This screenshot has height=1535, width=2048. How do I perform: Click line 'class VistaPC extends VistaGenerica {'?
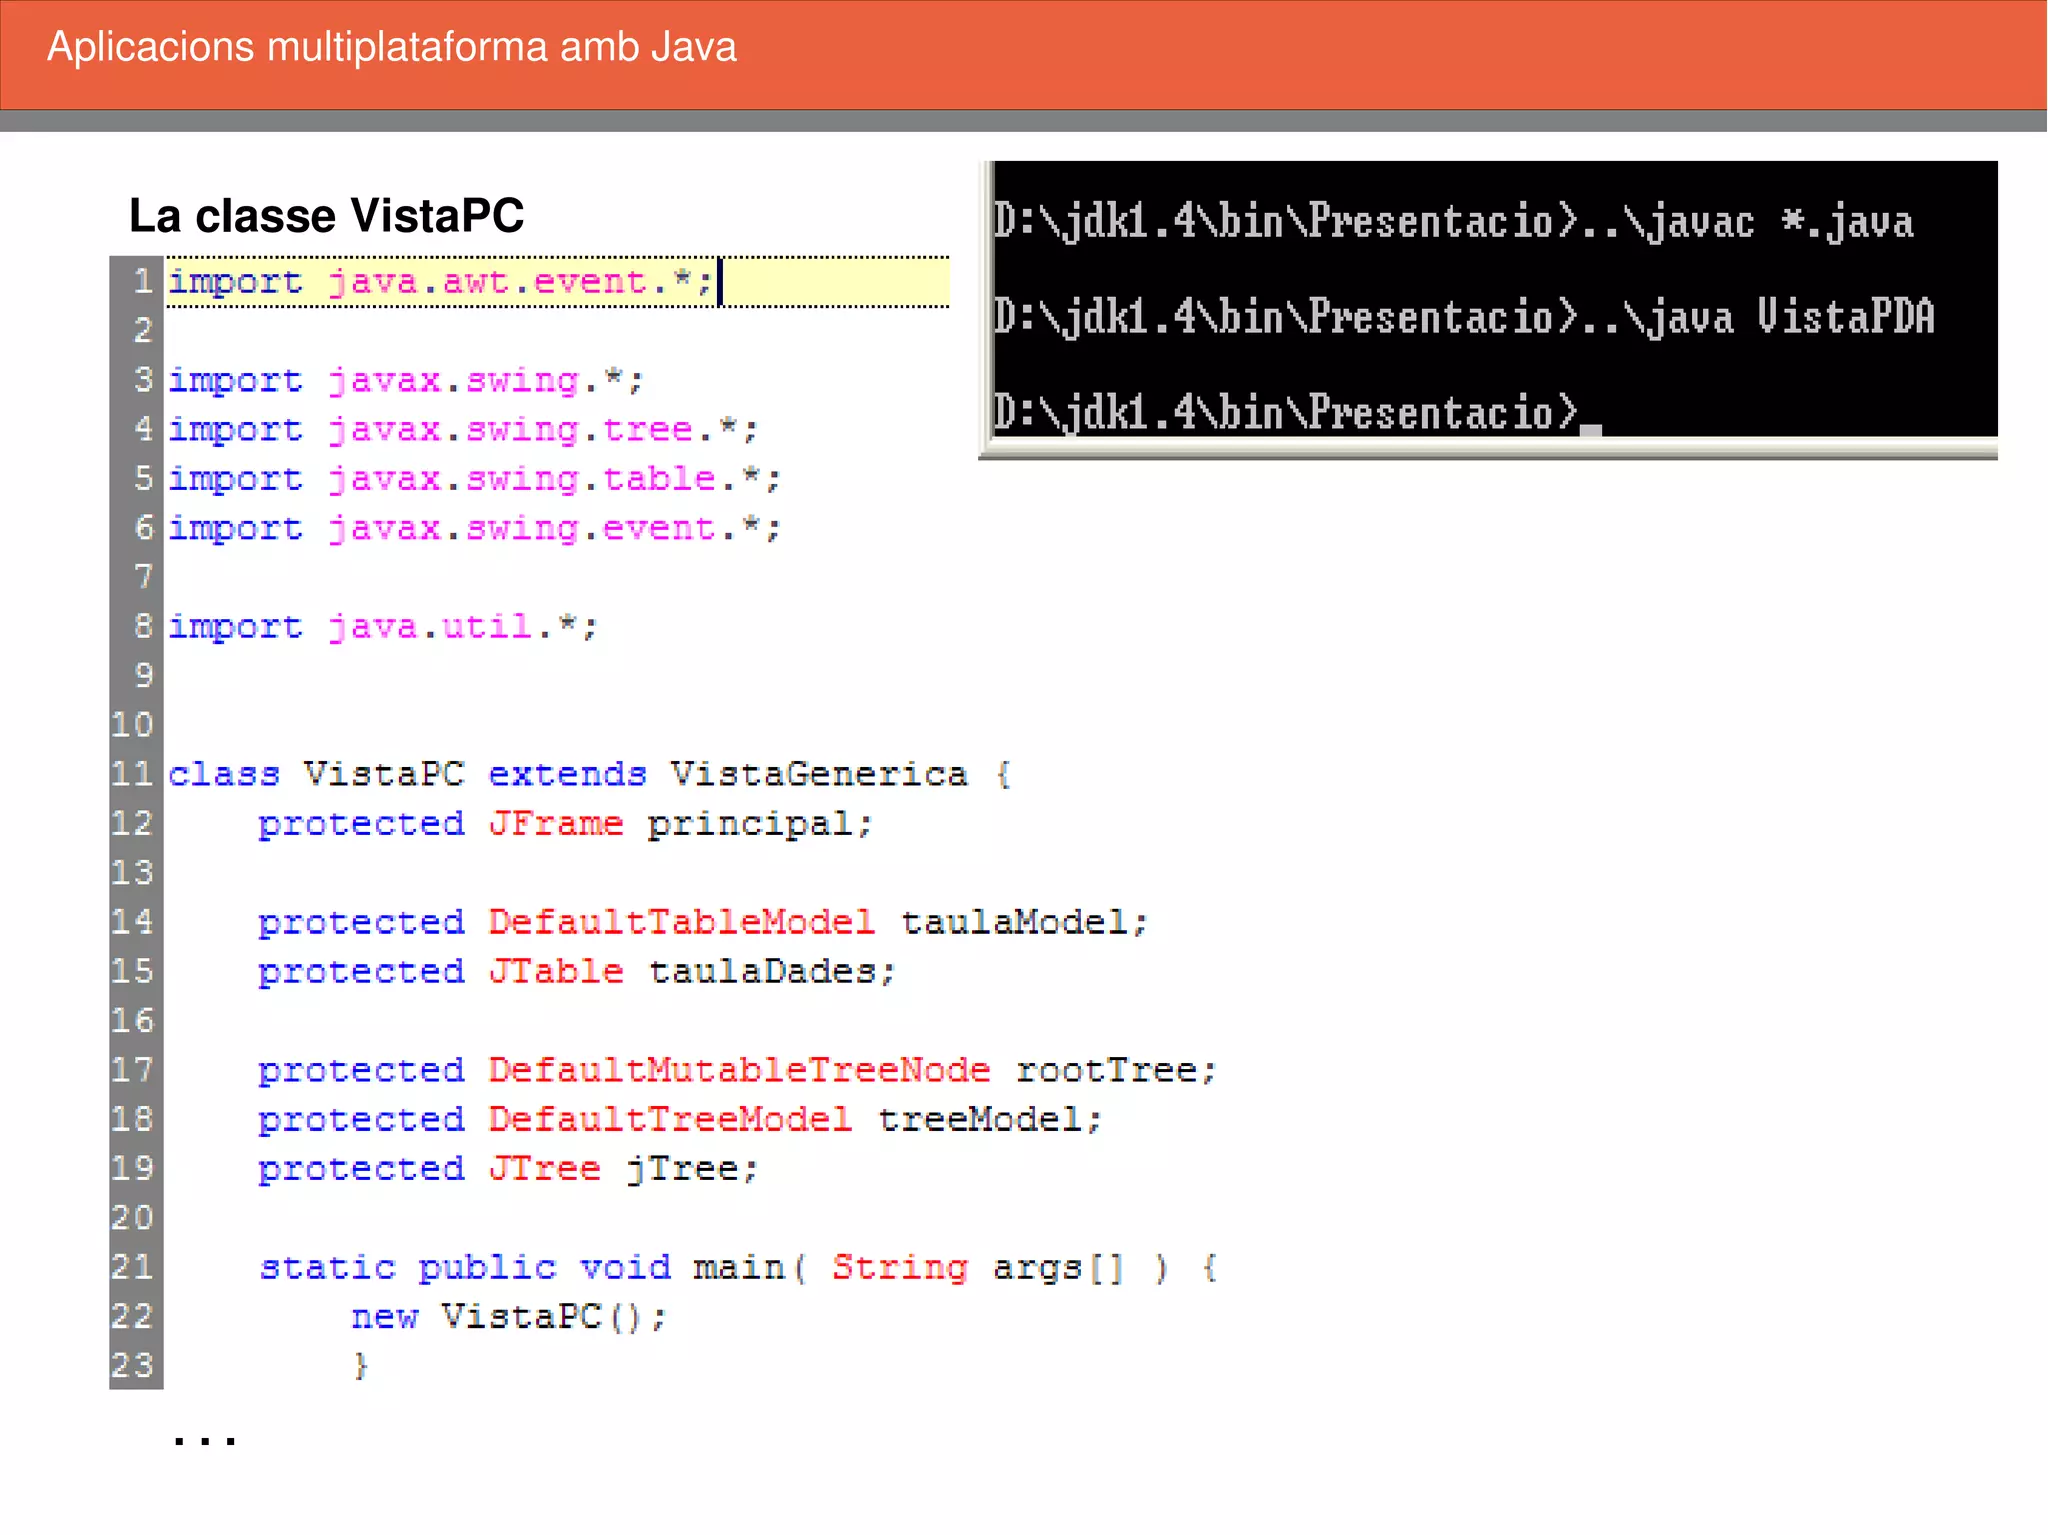pos(590,775)
